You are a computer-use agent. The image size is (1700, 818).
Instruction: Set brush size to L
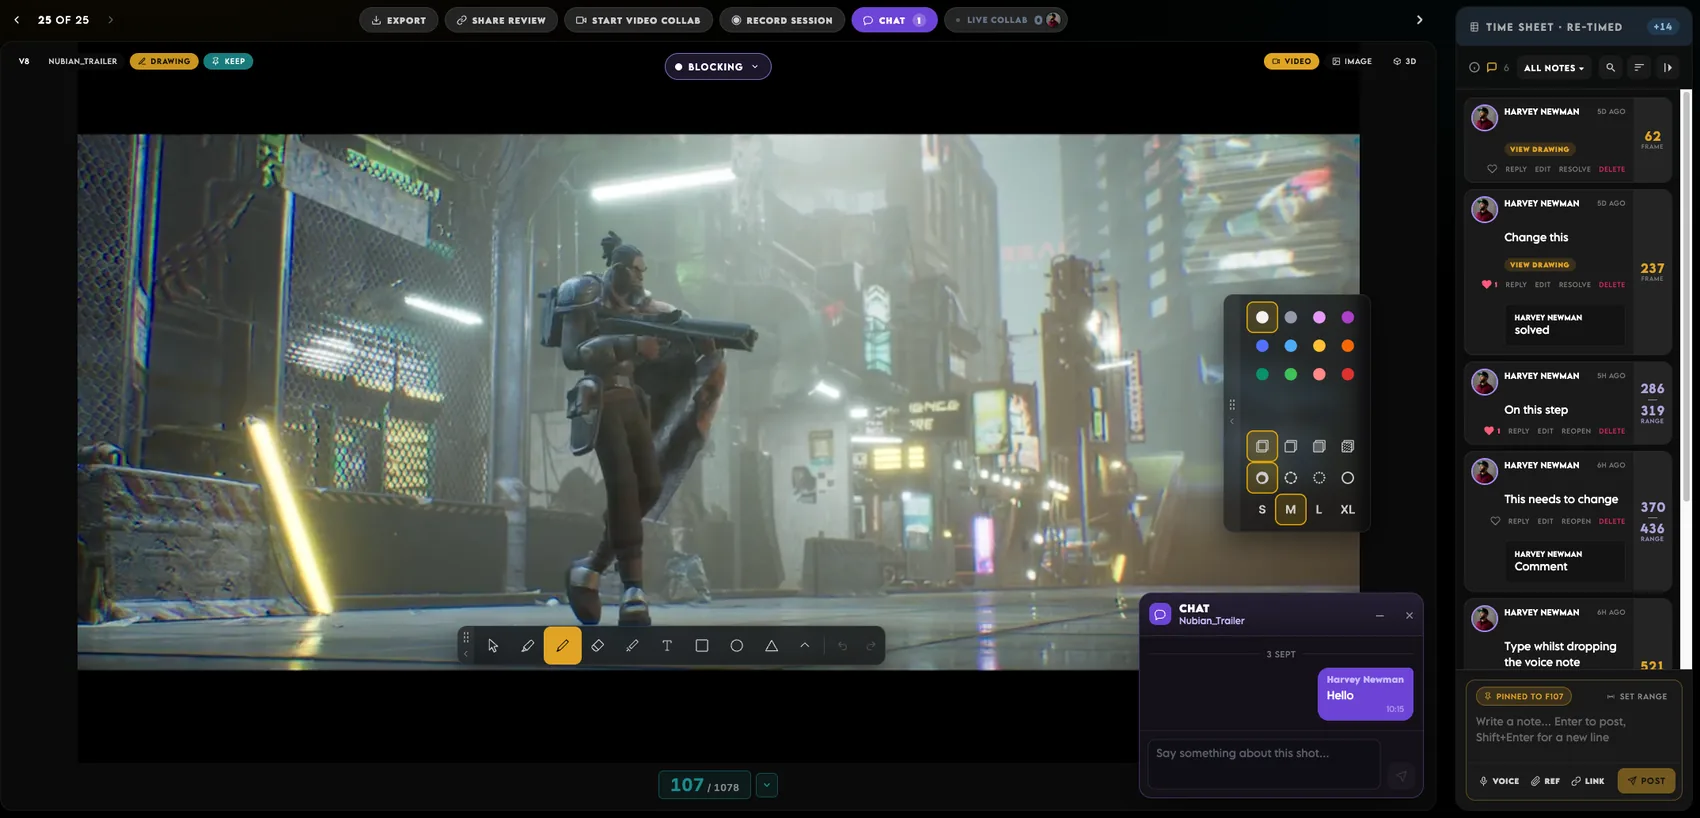pyautogui.click(x=1319, y=510)
